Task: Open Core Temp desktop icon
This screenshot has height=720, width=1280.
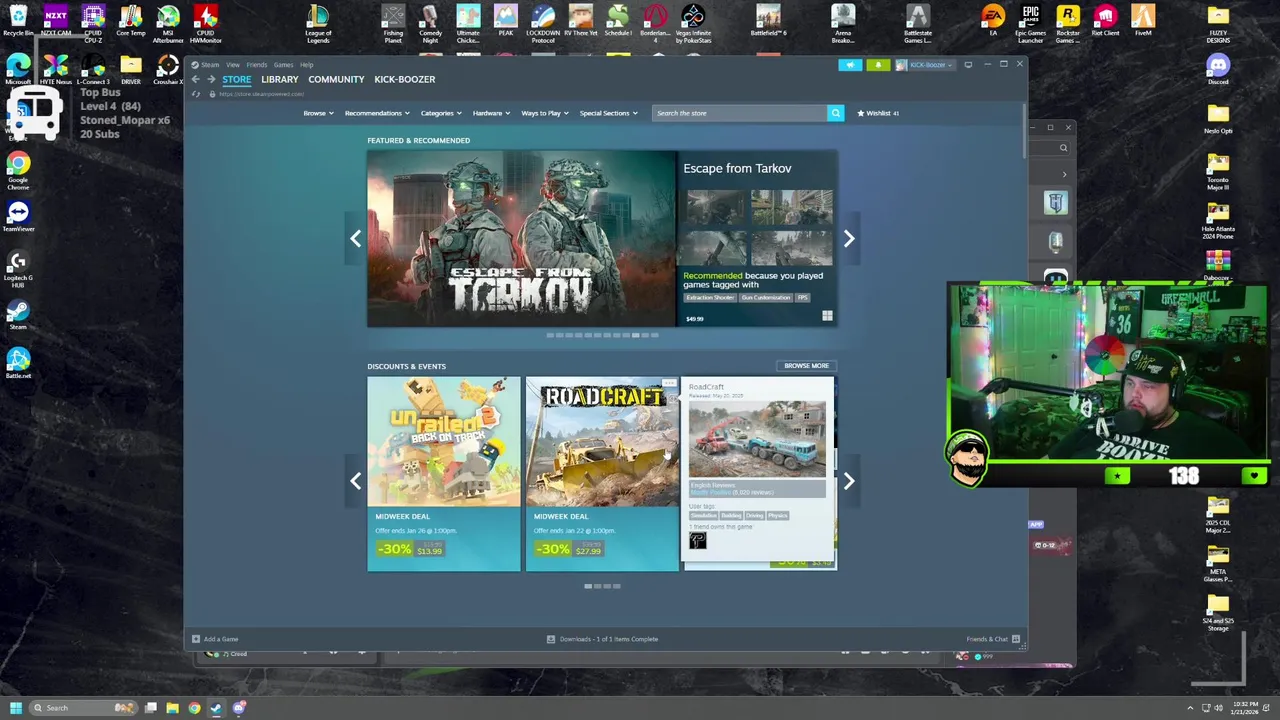Action: pos(131,22)
